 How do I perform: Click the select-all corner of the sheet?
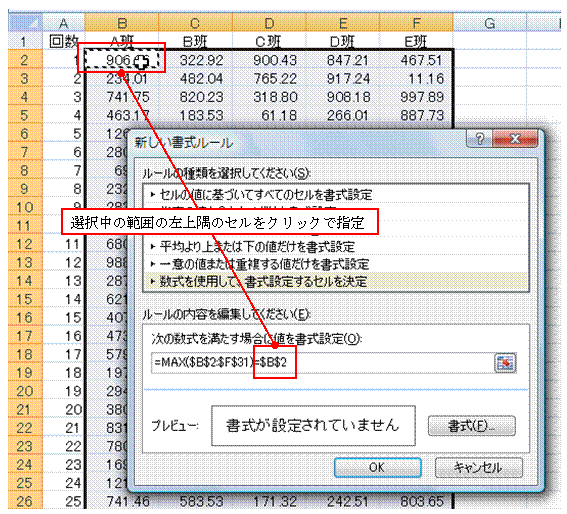click(25, 23)
